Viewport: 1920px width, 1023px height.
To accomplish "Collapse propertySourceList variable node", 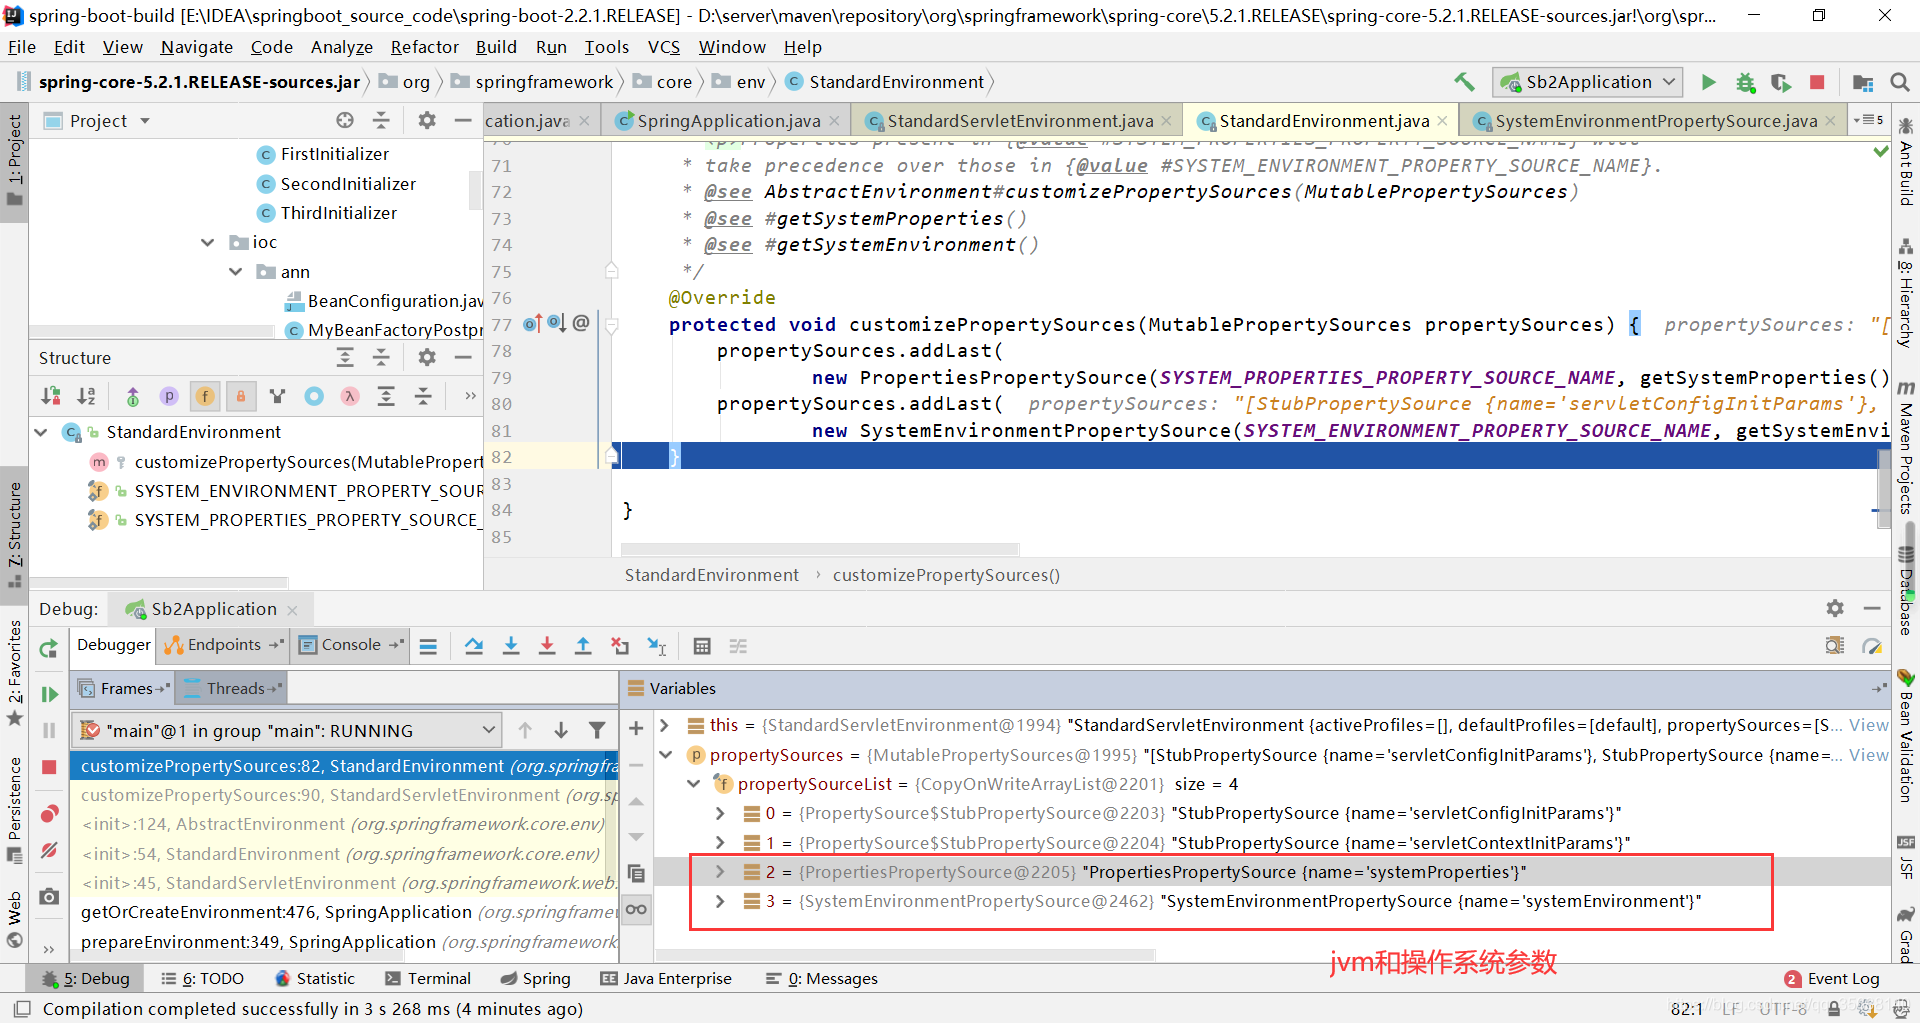I will [692, 784].
